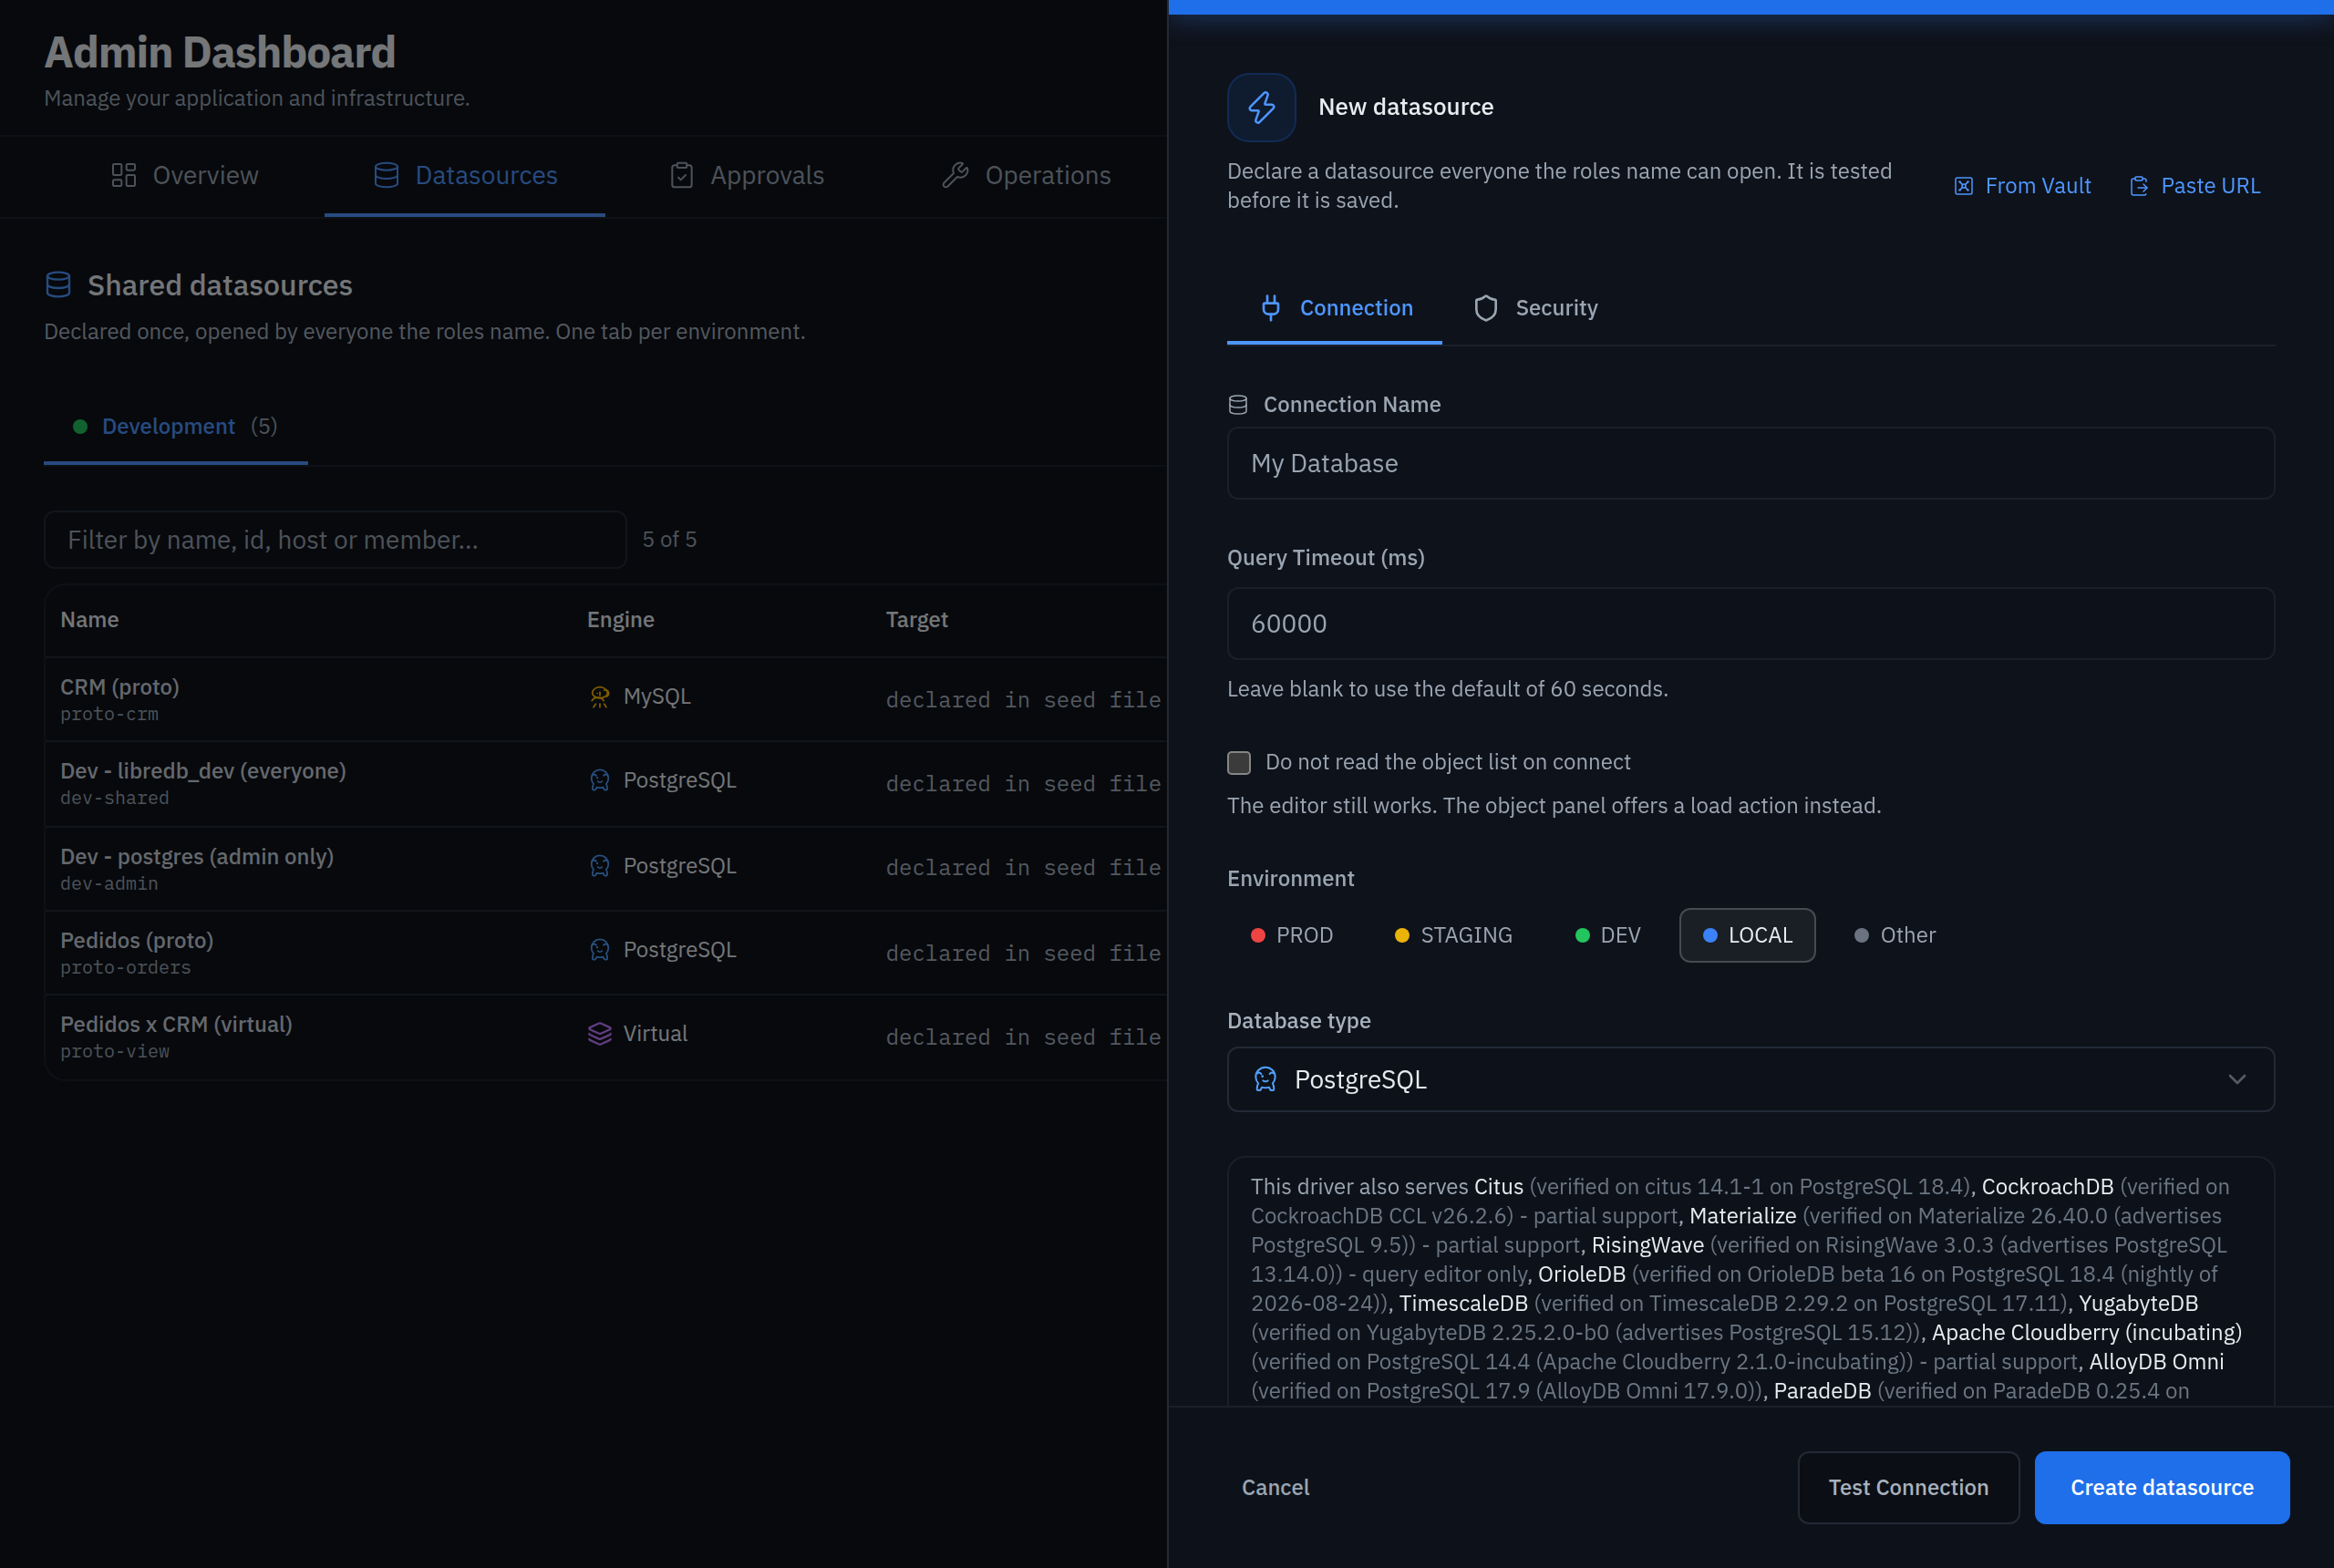Click the From Vault link
This screenshot has height=1568, width=2334.
tap(2022, 186)
